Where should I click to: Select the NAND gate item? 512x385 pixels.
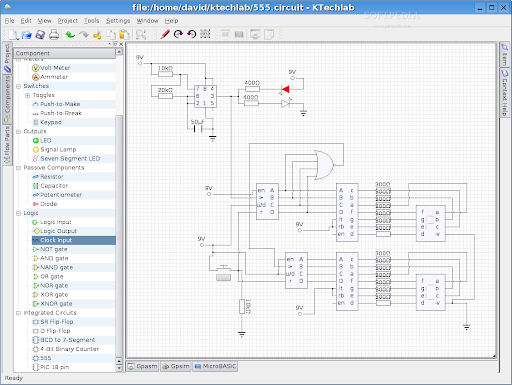(x=56, y=267)
